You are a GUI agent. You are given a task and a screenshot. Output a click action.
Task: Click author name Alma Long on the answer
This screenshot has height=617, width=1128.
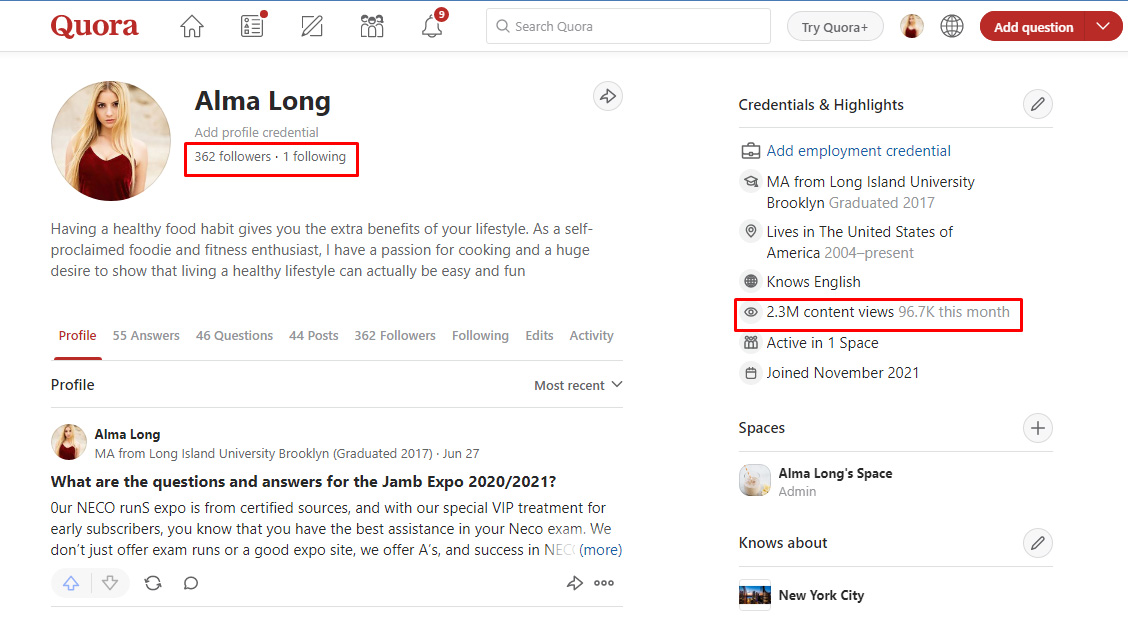coord(127,434)
